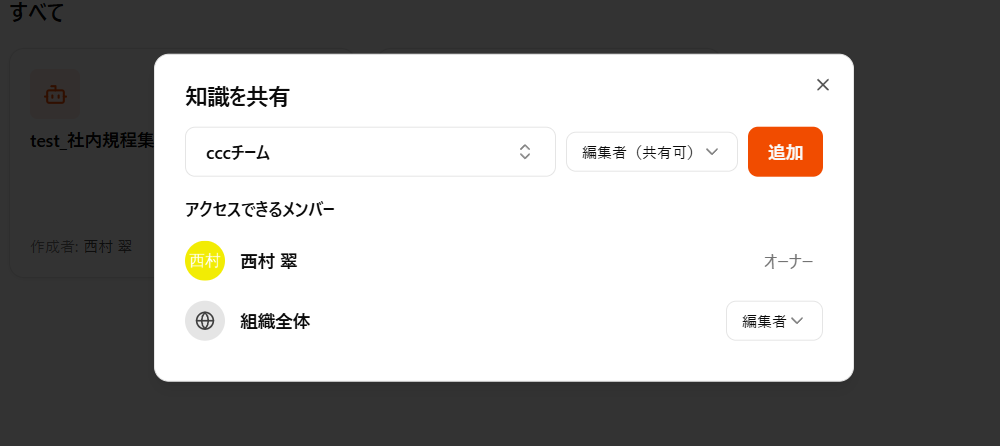Image resolution: width=1000 pixels, height=446 pixels.
Task: Click the 知識を共有 dialog title
Action: (x=237, y=97)
